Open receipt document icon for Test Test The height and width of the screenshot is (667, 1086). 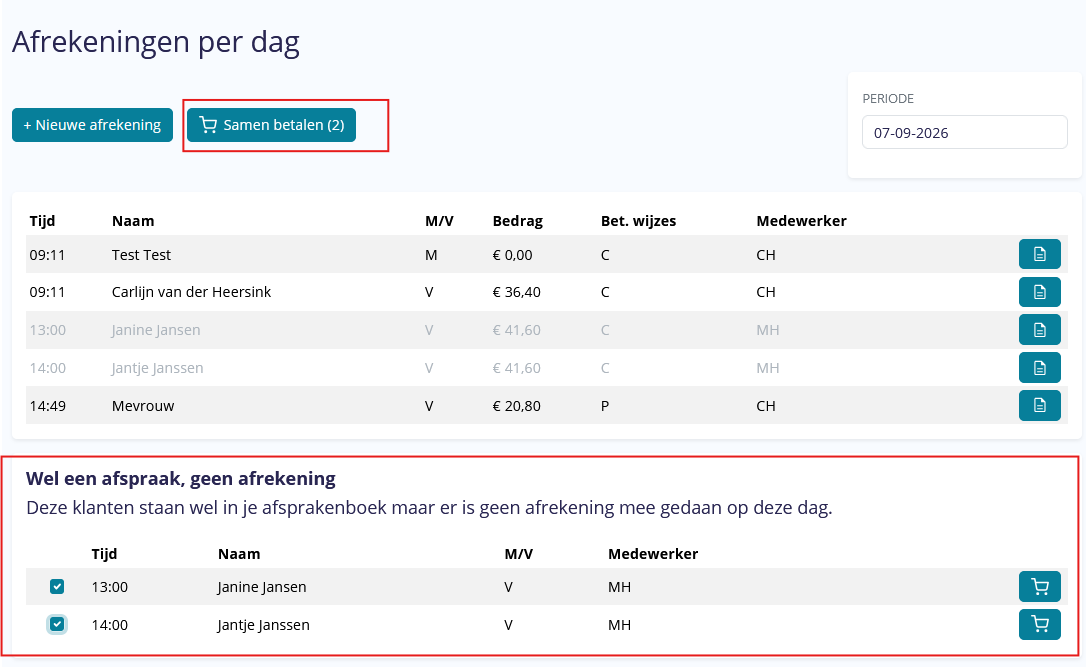1039,254
